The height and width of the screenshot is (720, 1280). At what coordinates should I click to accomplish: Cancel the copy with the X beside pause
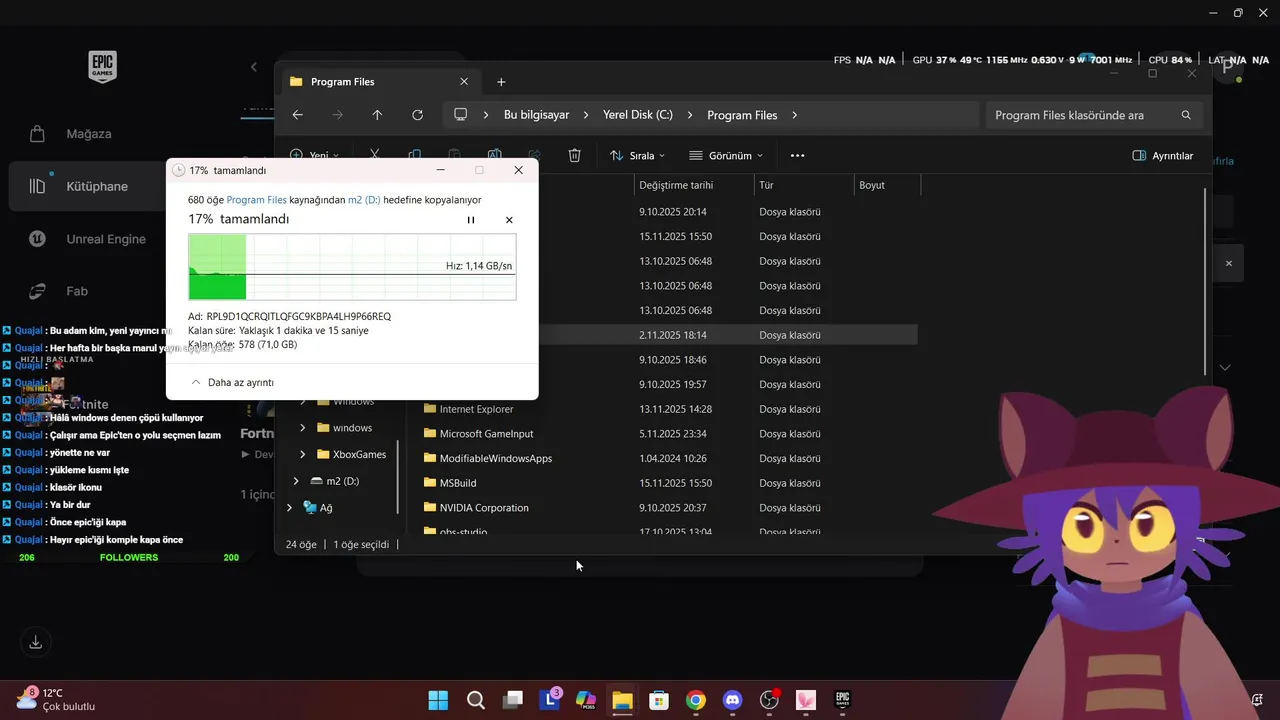[x=509, y=220]
